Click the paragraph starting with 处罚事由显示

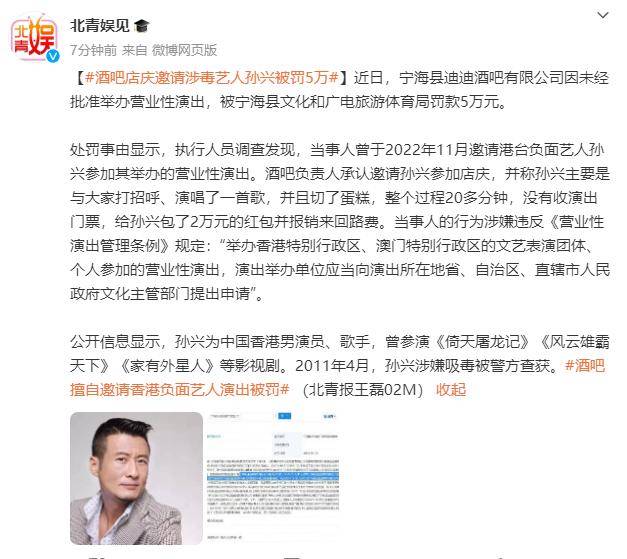pyautogui.click(x=340, y=222)
